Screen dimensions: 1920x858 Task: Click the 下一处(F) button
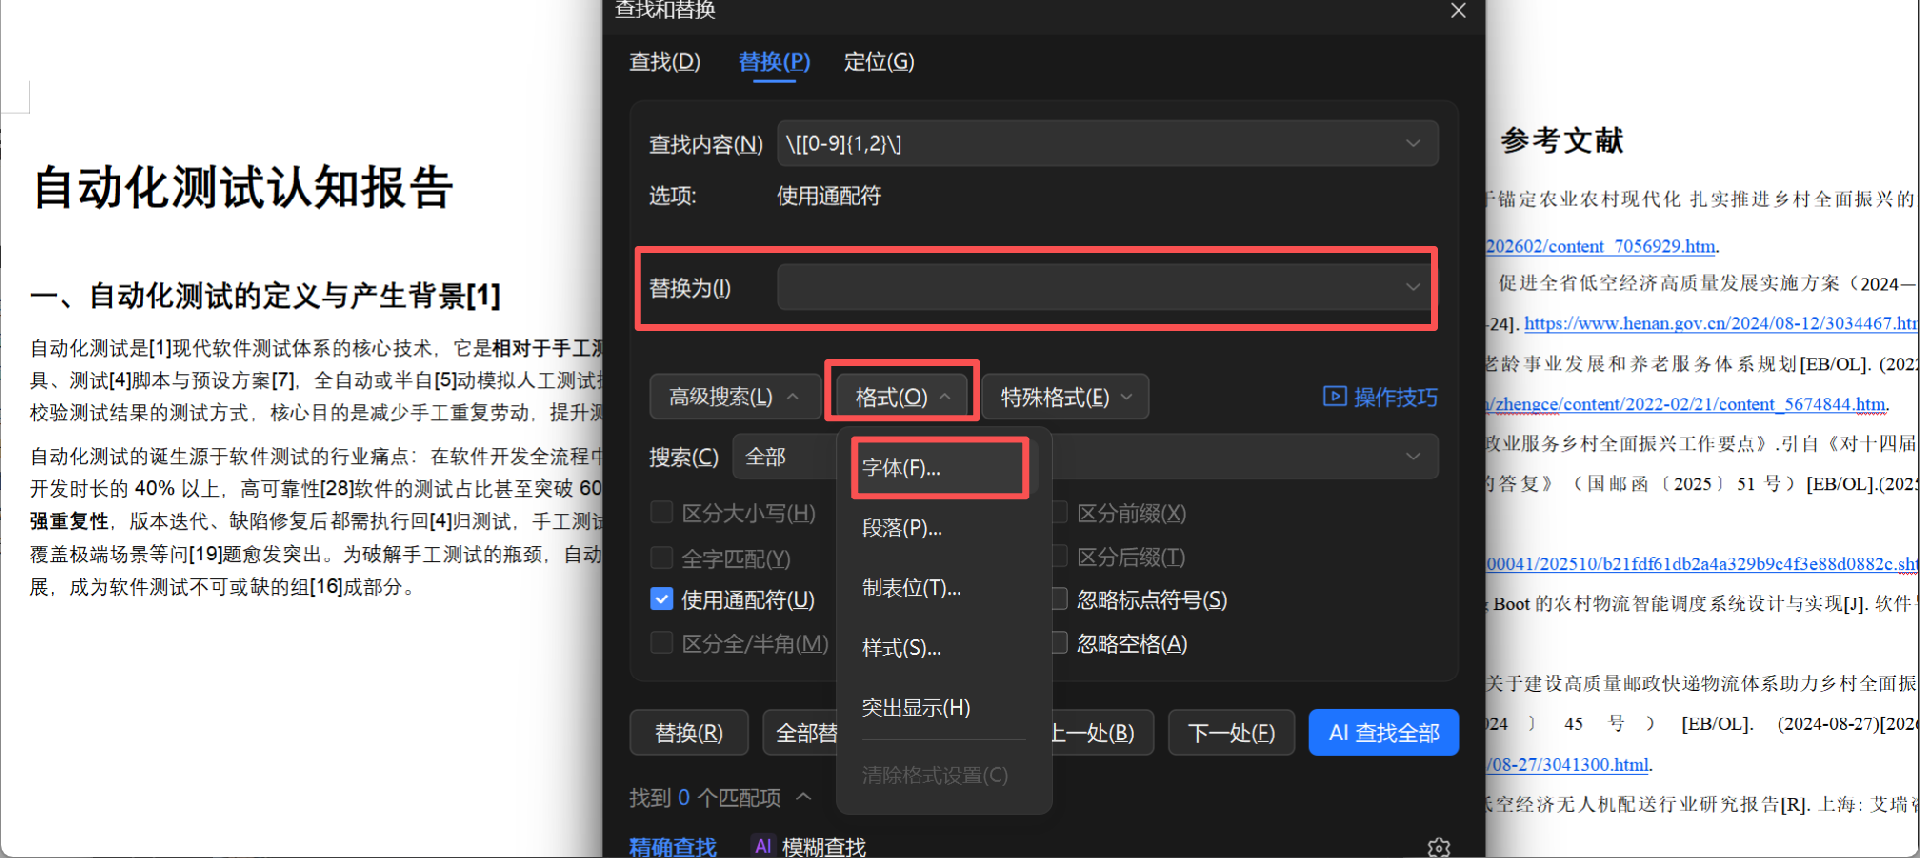1232,733
